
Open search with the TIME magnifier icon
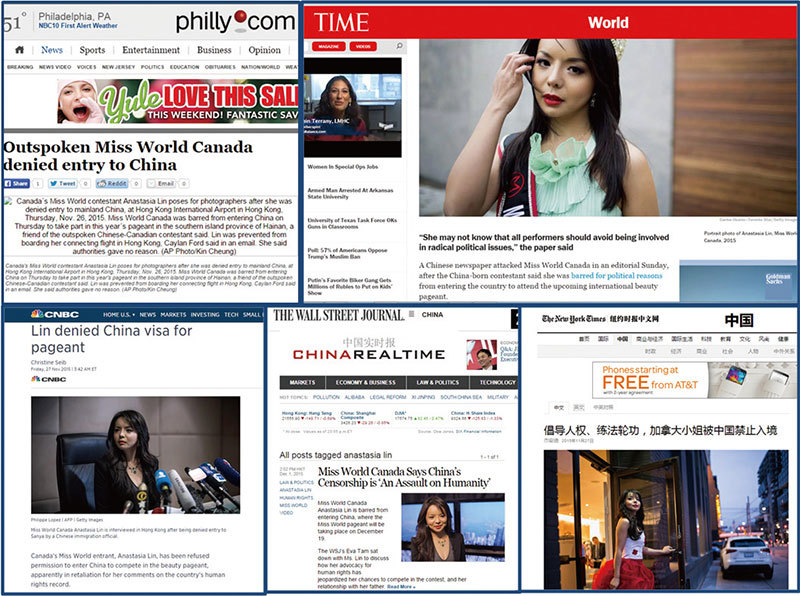coord(399,46)
